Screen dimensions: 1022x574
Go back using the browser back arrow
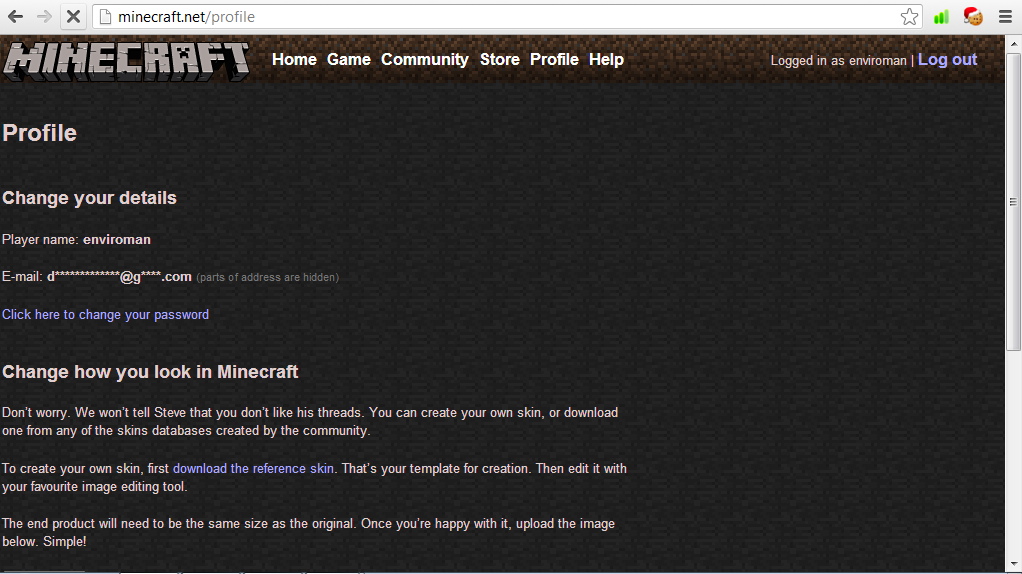pos(16,16)
